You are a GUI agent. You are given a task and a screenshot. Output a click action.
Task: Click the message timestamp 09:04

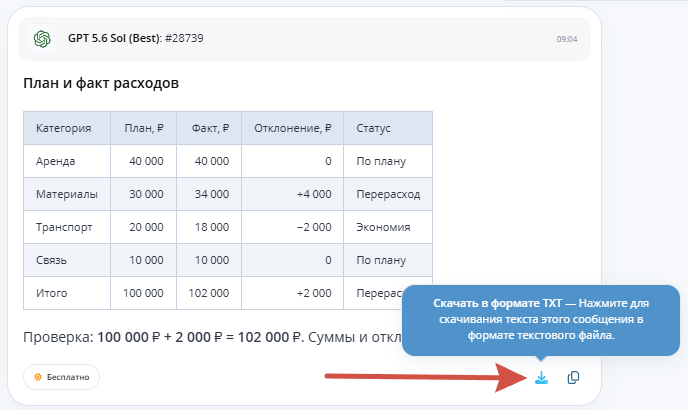(567, 39)
